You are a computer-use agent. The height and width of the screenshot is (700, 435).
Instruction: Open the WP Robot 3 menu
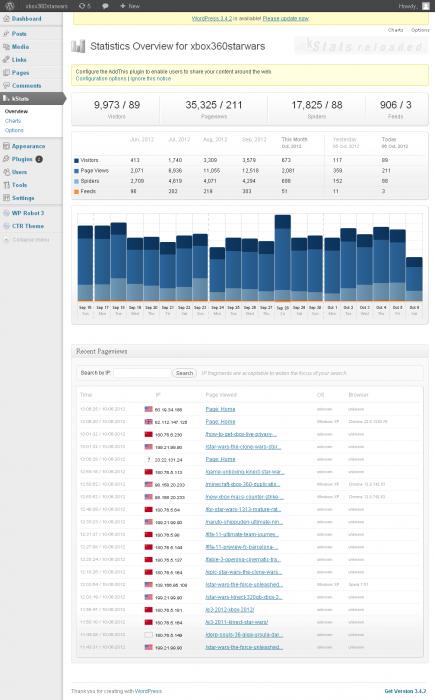point(28,213)
